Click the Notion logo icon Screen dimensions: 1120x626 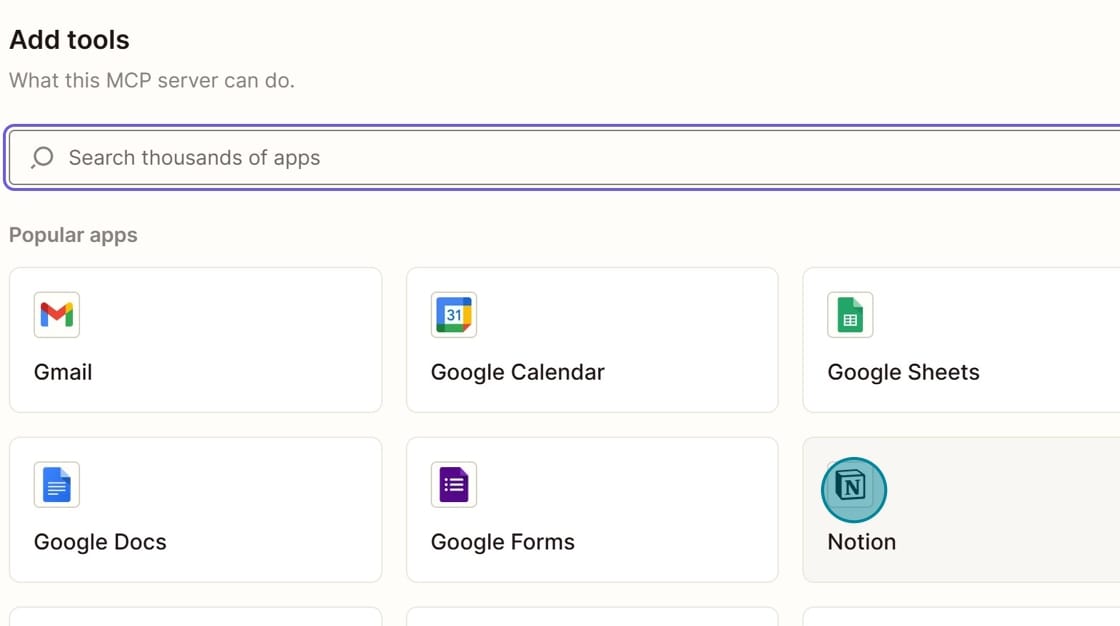(x=850, y=487)
